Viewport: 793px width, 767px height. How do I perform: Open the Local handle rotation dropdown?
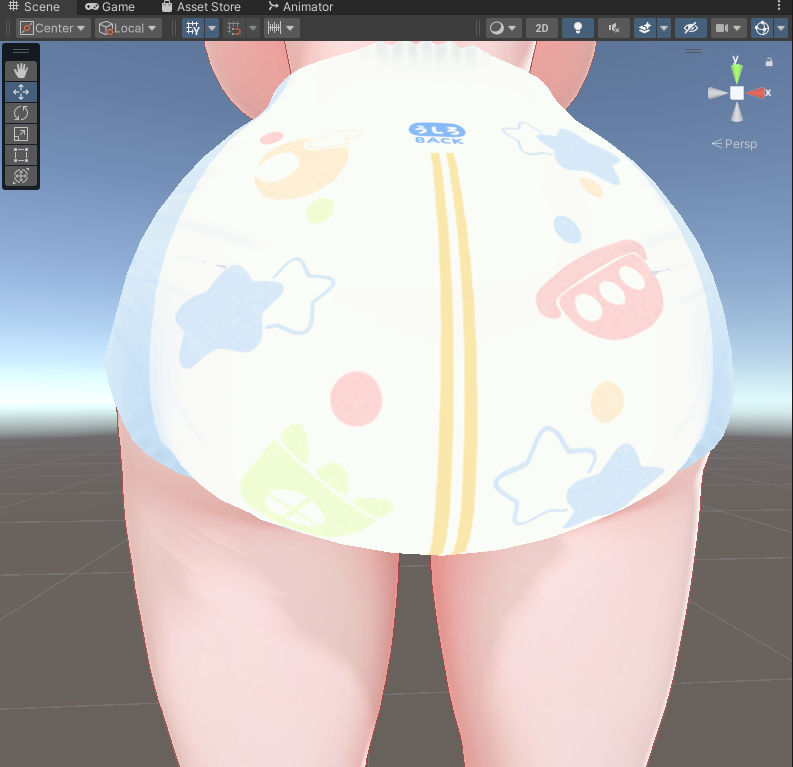click(x=128, y=28)
